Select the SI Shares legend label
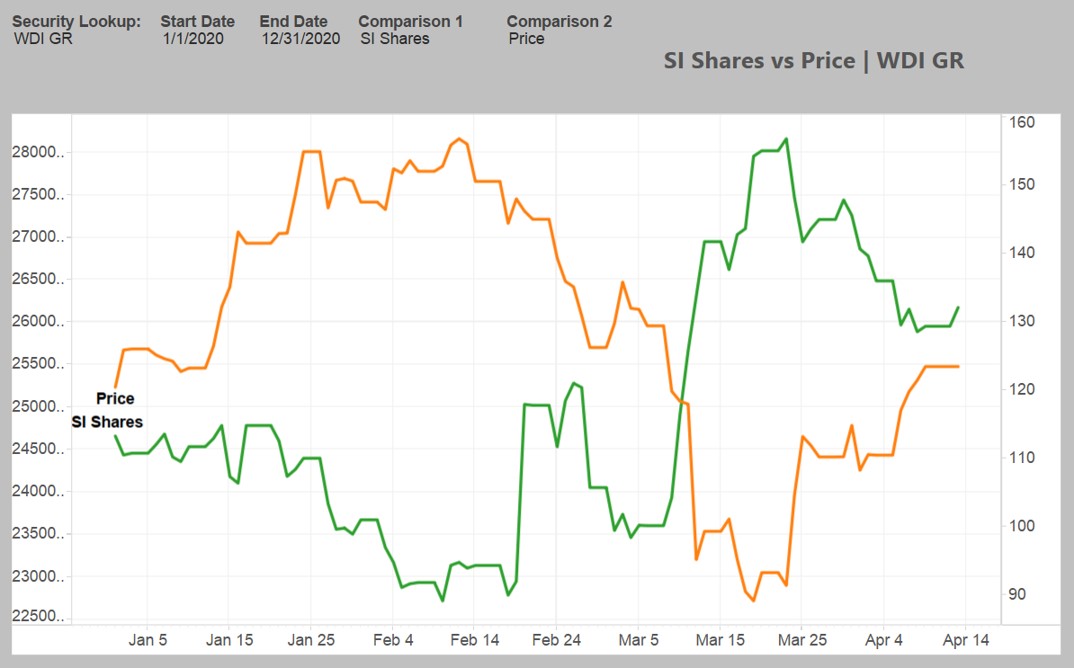Screen dimensions: 1074x668 click(107, 422)
